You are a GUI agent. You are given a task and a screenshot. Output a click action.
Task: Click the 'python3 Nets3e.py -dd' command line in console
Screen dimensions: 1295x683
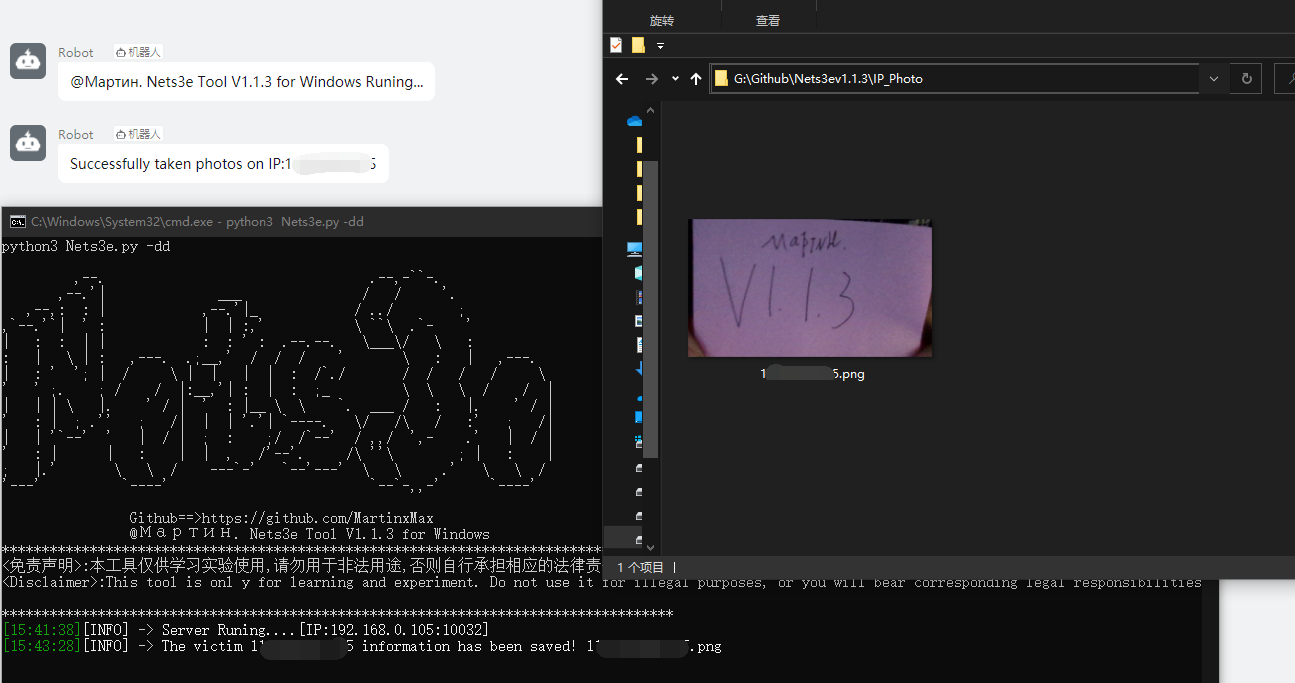click(x=86, y=246)
